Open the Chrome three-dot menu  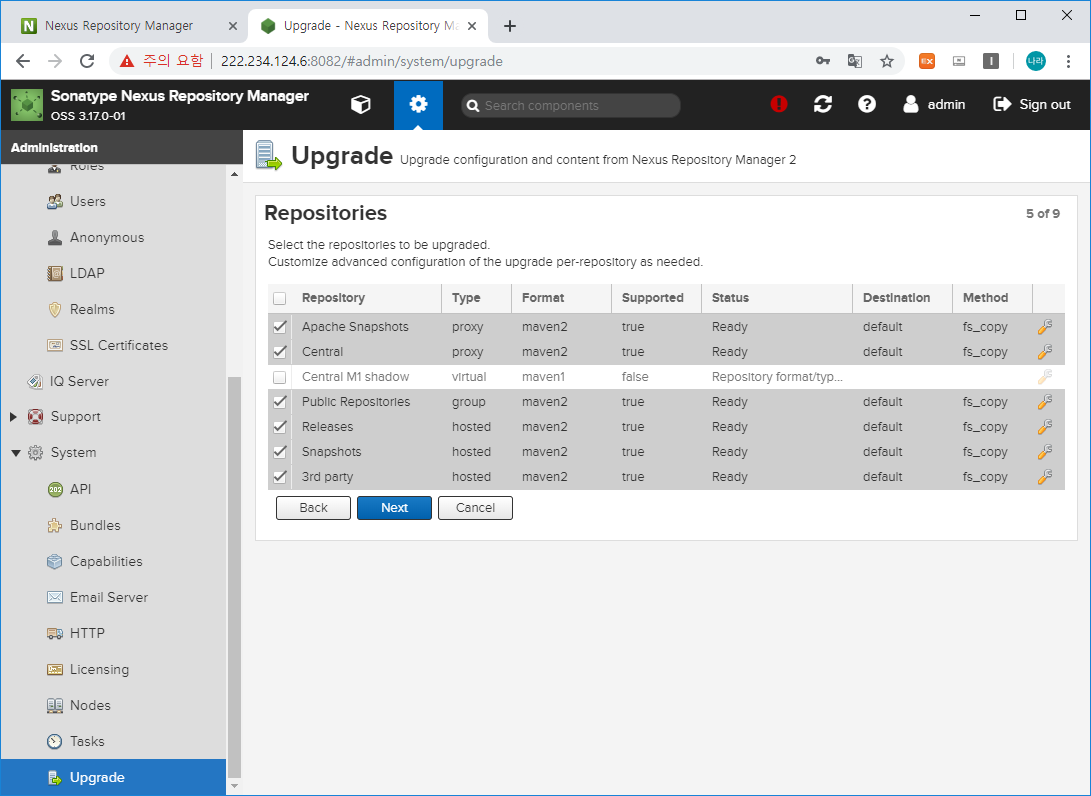[x=1068, y=61]
